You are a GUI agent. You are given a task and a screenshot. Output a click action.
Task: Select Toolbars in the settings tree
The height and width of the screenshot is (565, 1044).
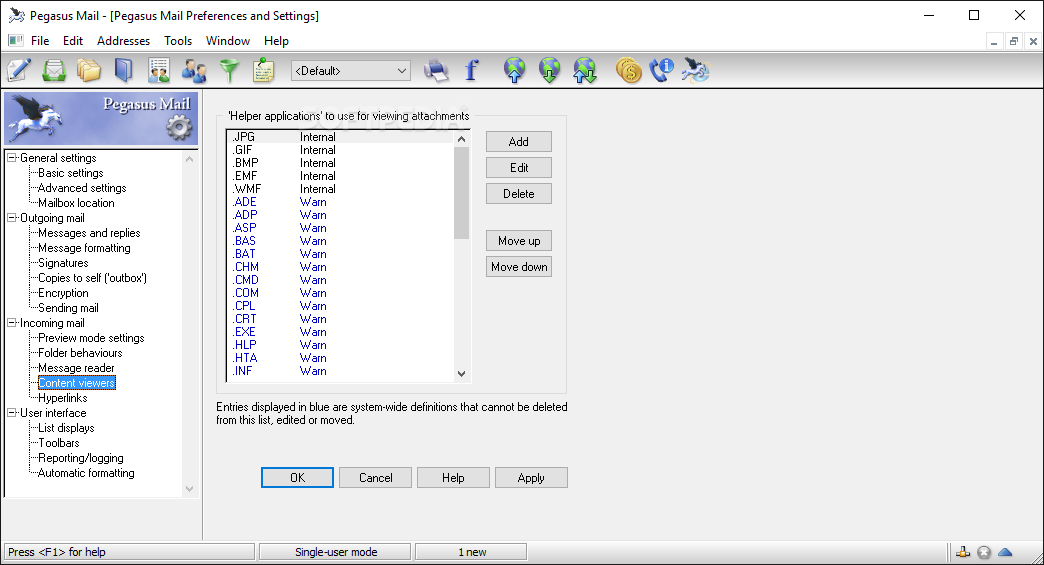pyautogui.click(x=59, y=443)
